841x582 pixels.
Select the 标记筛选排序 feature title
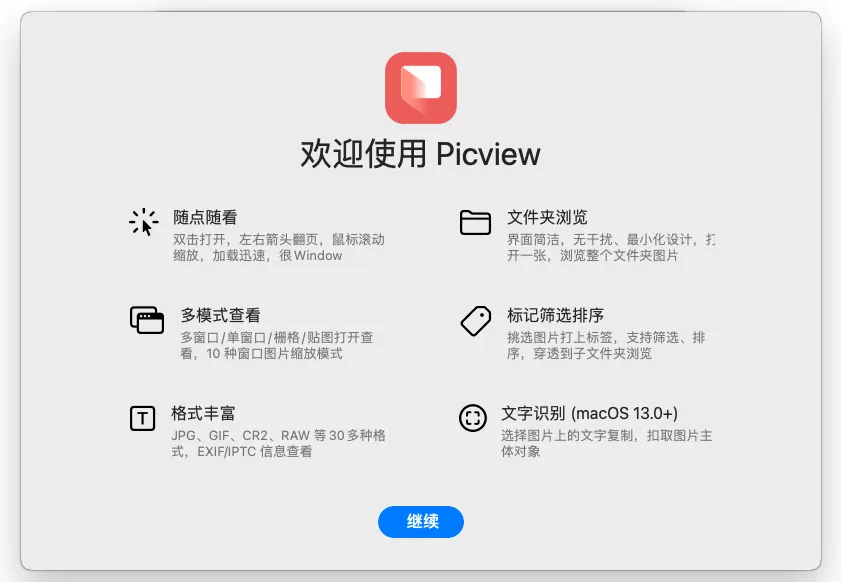(555, 315)
